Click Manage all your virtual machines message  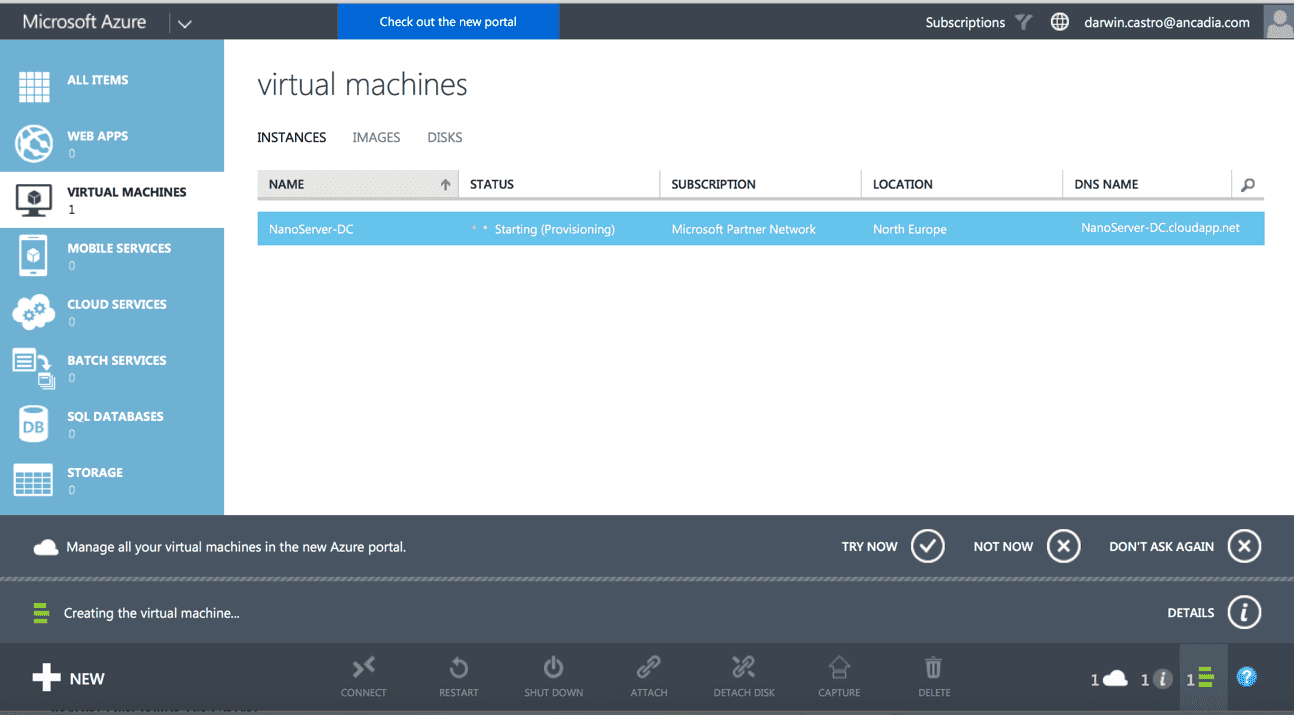pos(236,547)
